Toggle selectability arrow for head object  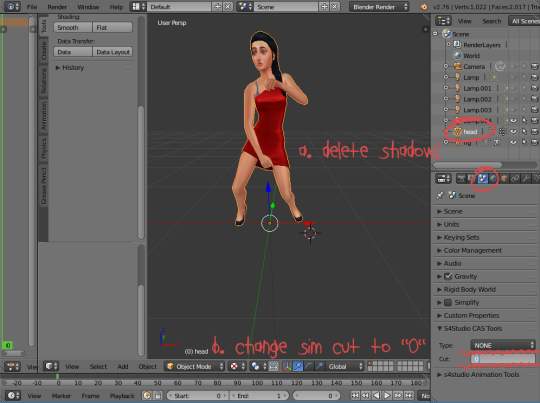(524, 131)
